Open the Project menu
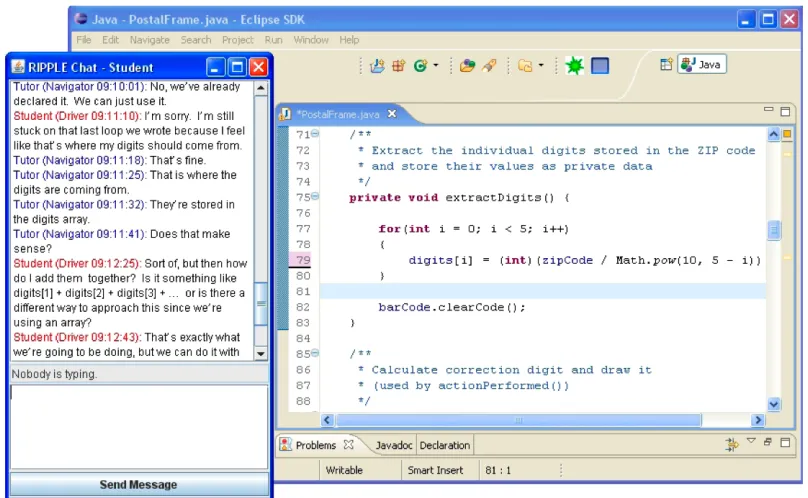This screenshot has height=498, width=808. tap(238, 40)
